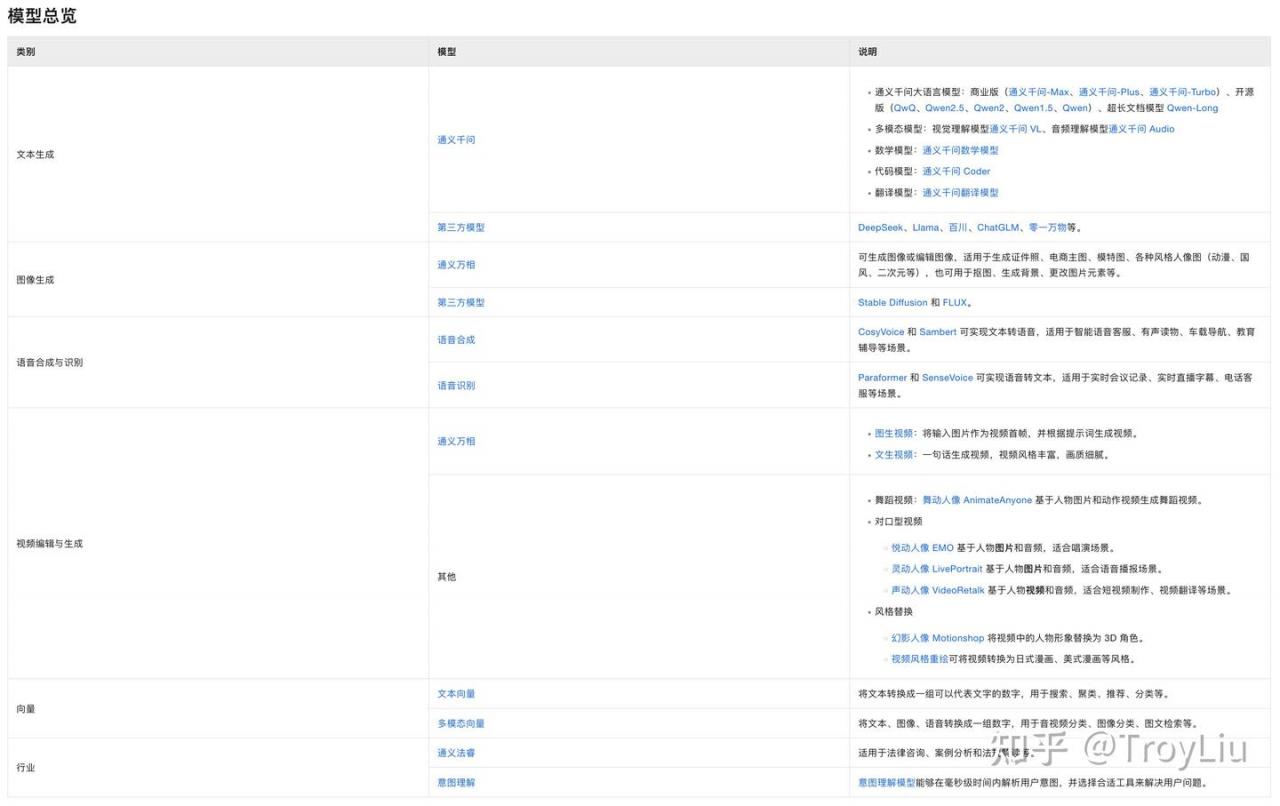Open 通义万相 link in the 图像生成 row
Screen dimensions: 1280x806
tap(456, 265)
